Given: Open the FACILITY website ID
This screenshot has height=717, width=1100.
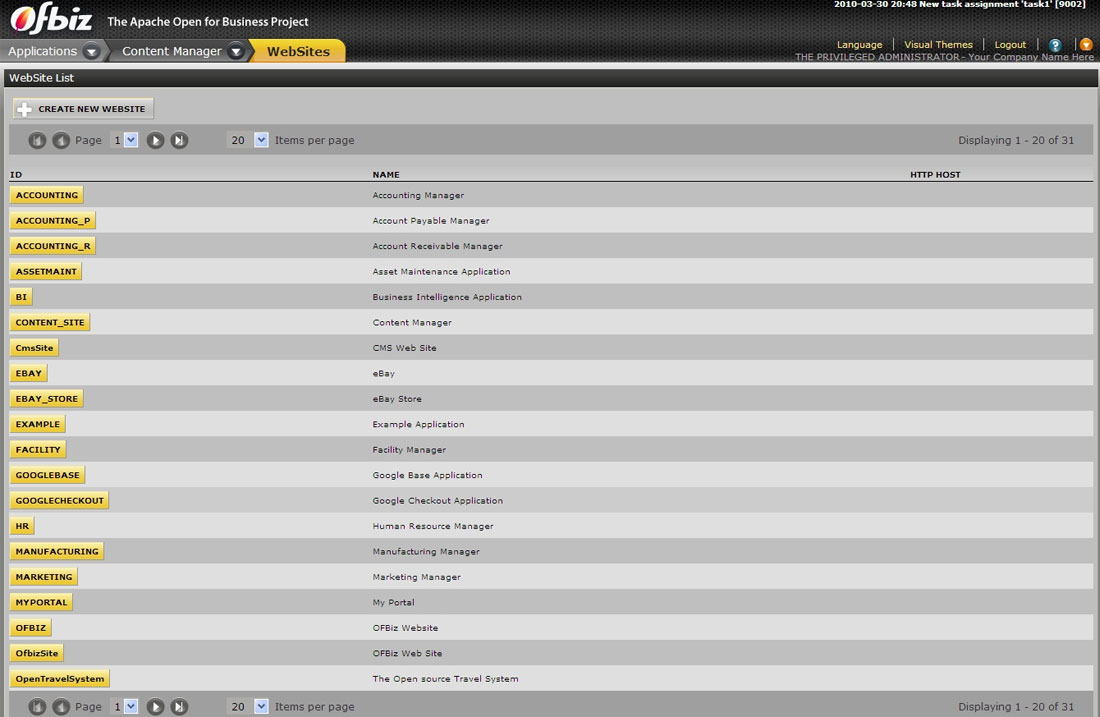Looking at the screenshot, I should point(38,450).
